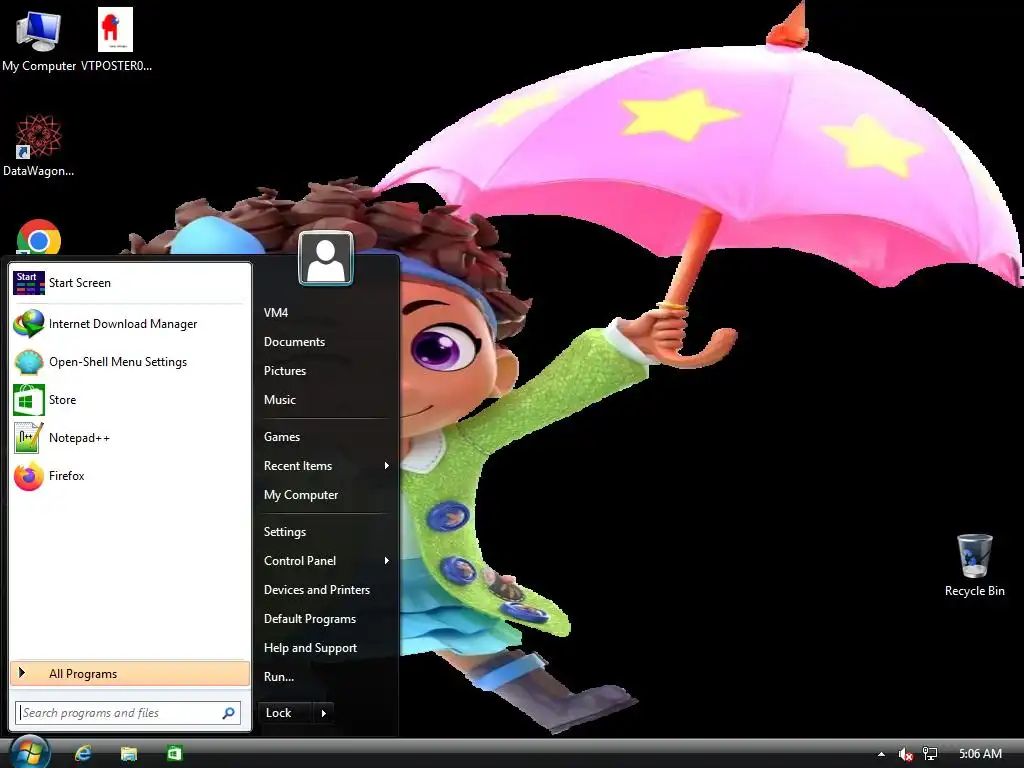This screenshot has width=1024, height=768.
Task: Open Documents from the Start menu
Action: (x=294, y=342)
